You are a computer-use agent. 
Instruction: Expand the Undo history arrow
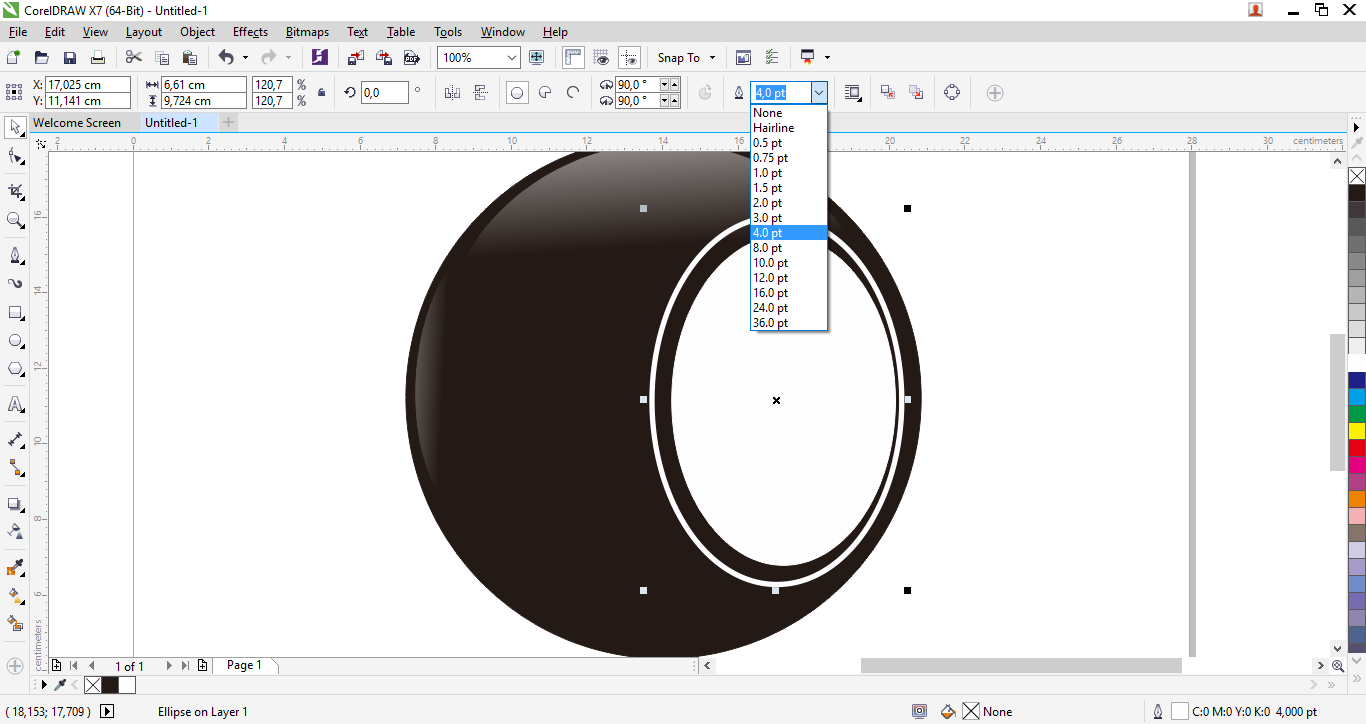coord(243,57)
